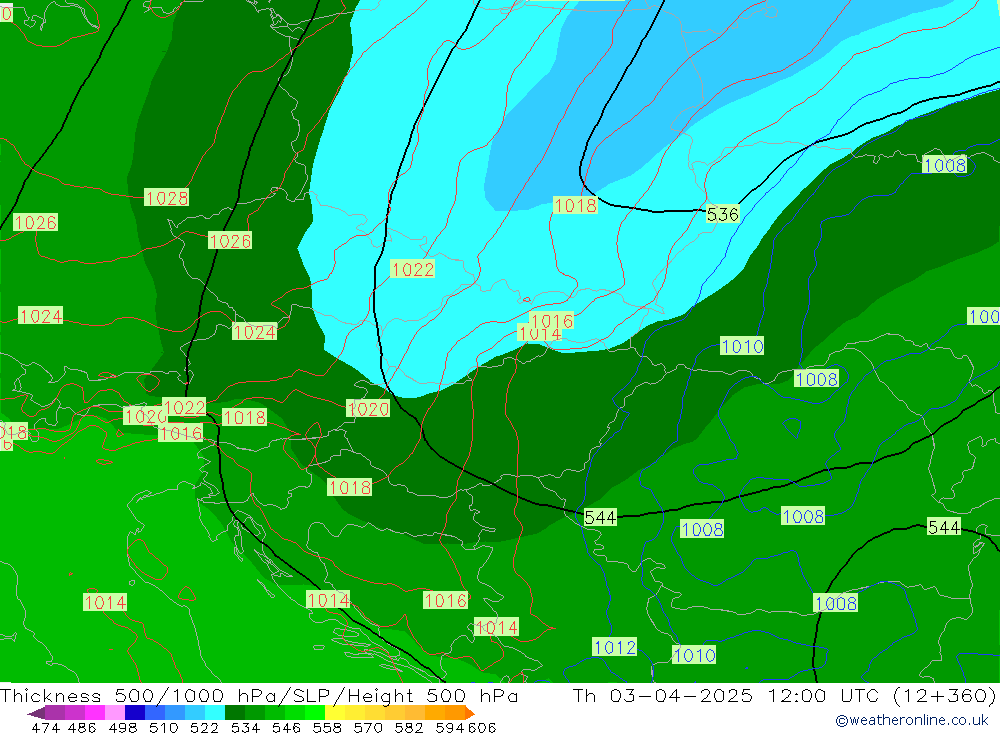Click the forecast date 'Th 03-04-2025'

pos(663,695)
